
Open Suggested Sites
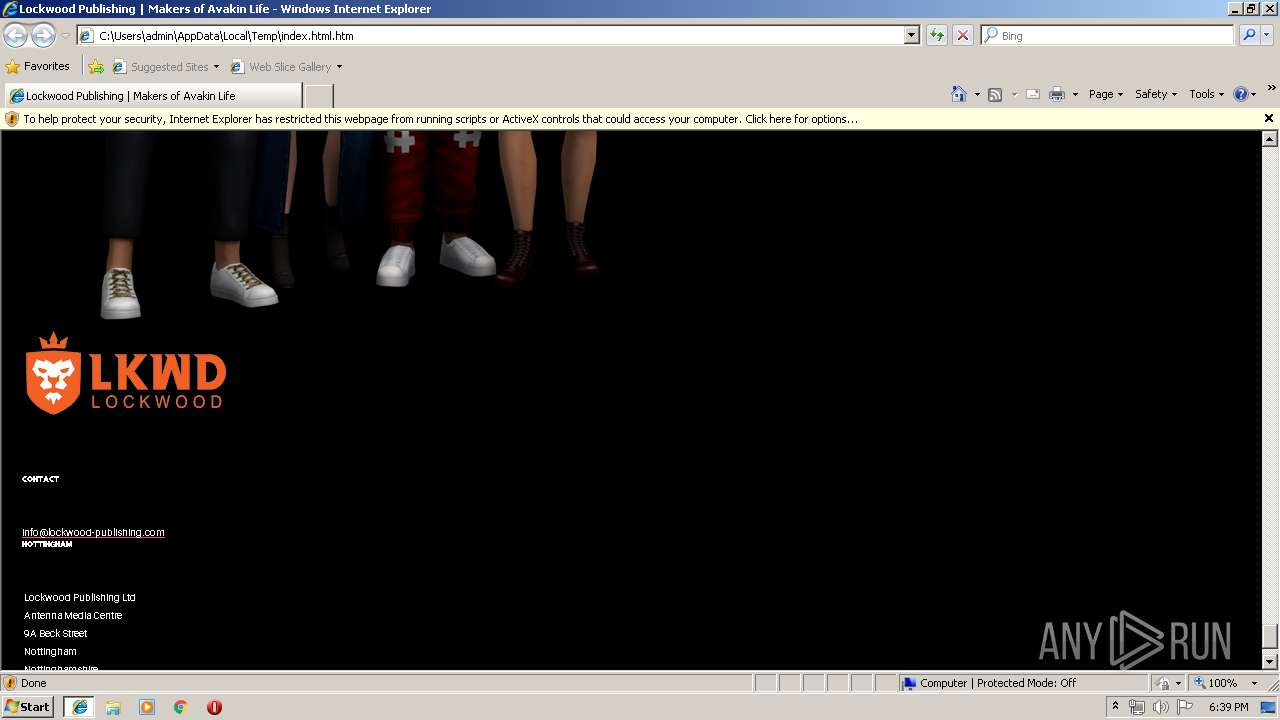(165, 67)
